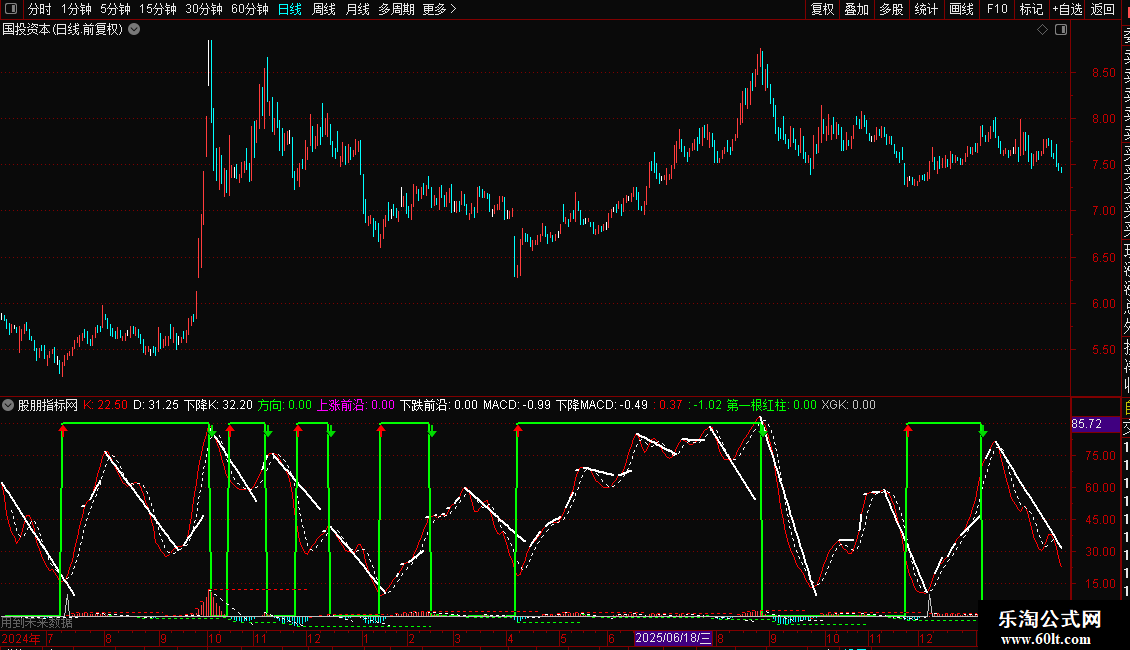Click the 标记 mark button
1130x650 pixels.
point(1031,9)
